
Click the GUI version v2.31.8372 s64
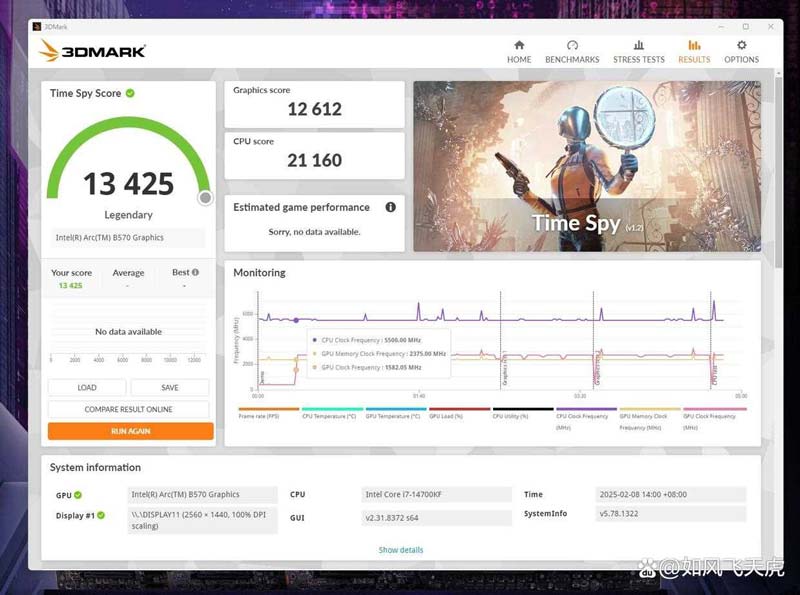pos(436,517)
